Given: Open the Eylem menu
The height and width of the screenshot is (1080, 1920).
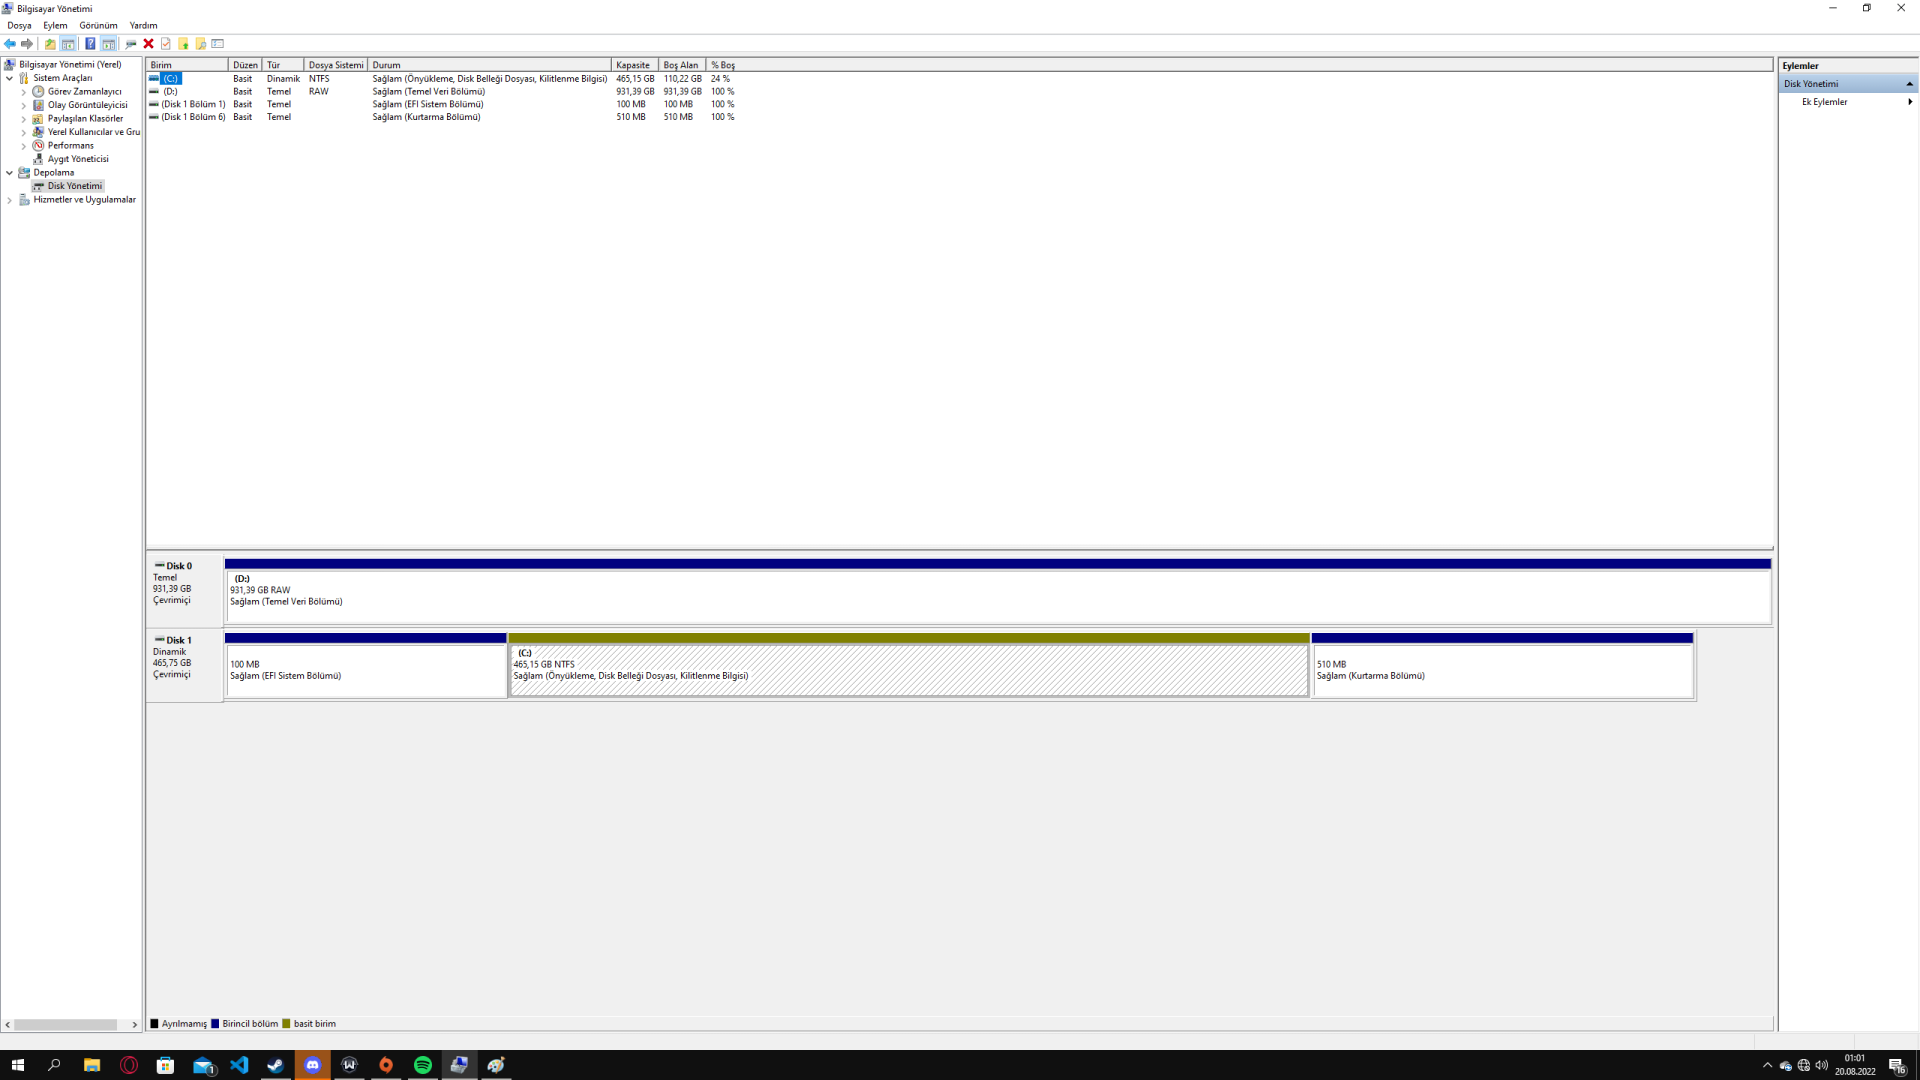Looking at the screenshot, I should (x=55, y=26).
